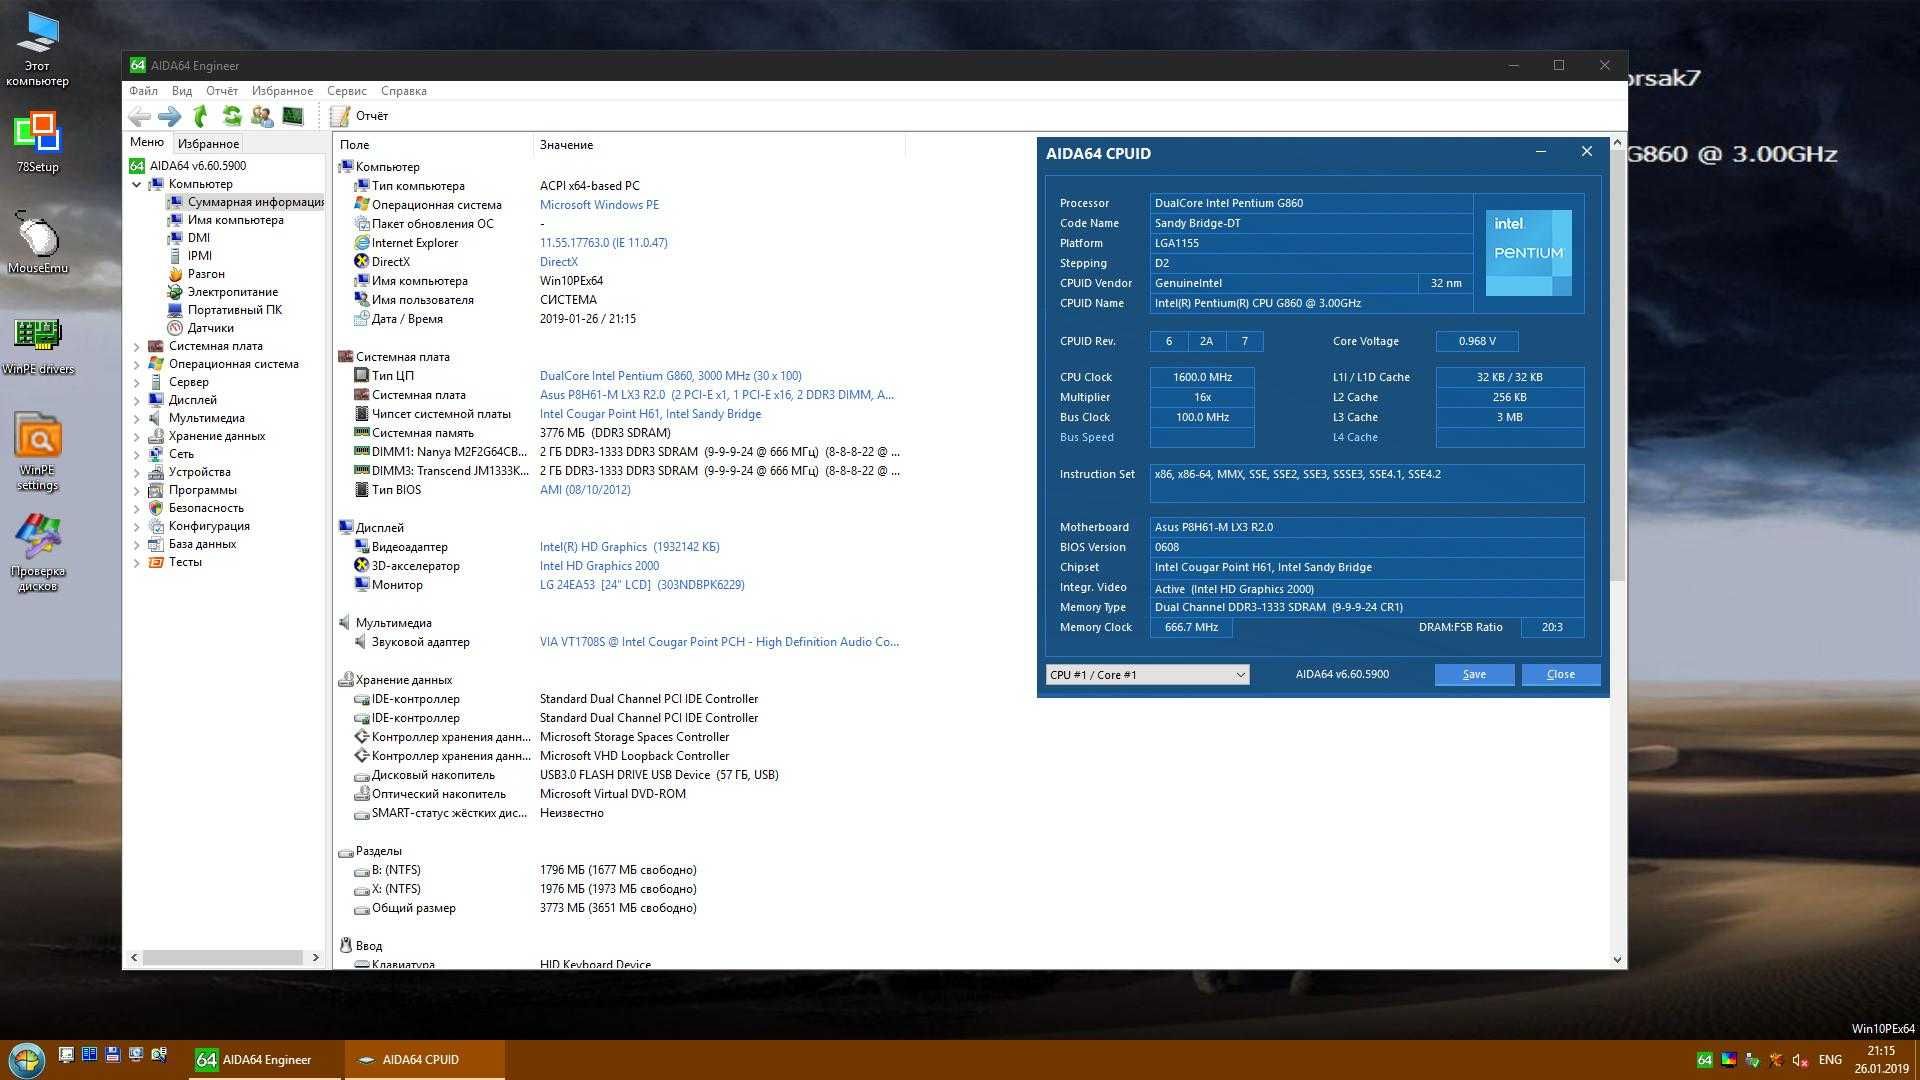The height and width of the screenshot is (1080, 1920).
Task: Expand the Сеть tree node
Action: [x=137, y=454]
